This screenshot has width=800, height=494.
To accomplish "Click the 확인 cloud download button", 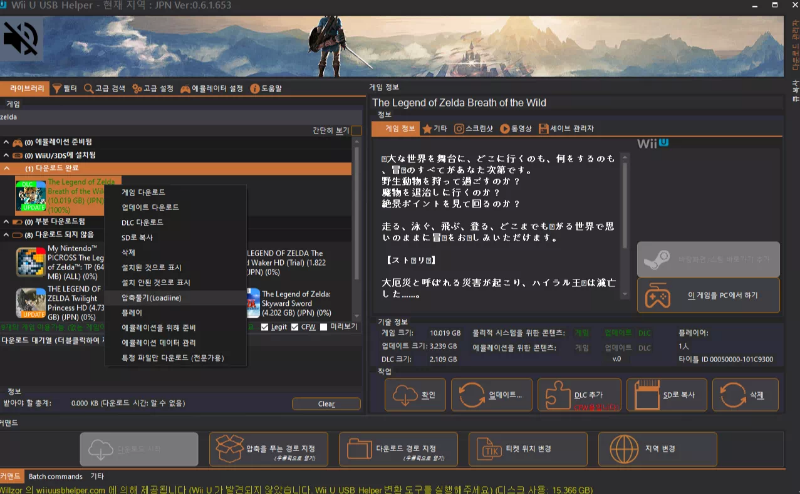I will click(415, 395).
